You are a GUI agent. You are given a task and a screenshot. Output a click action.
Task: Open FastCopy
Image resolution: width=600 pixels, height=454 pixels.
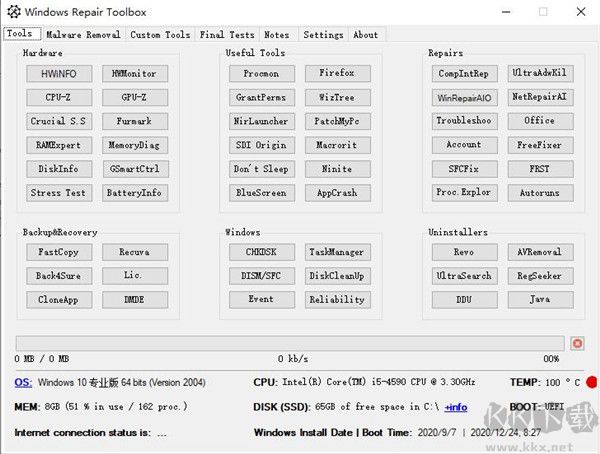pos(59,252)
